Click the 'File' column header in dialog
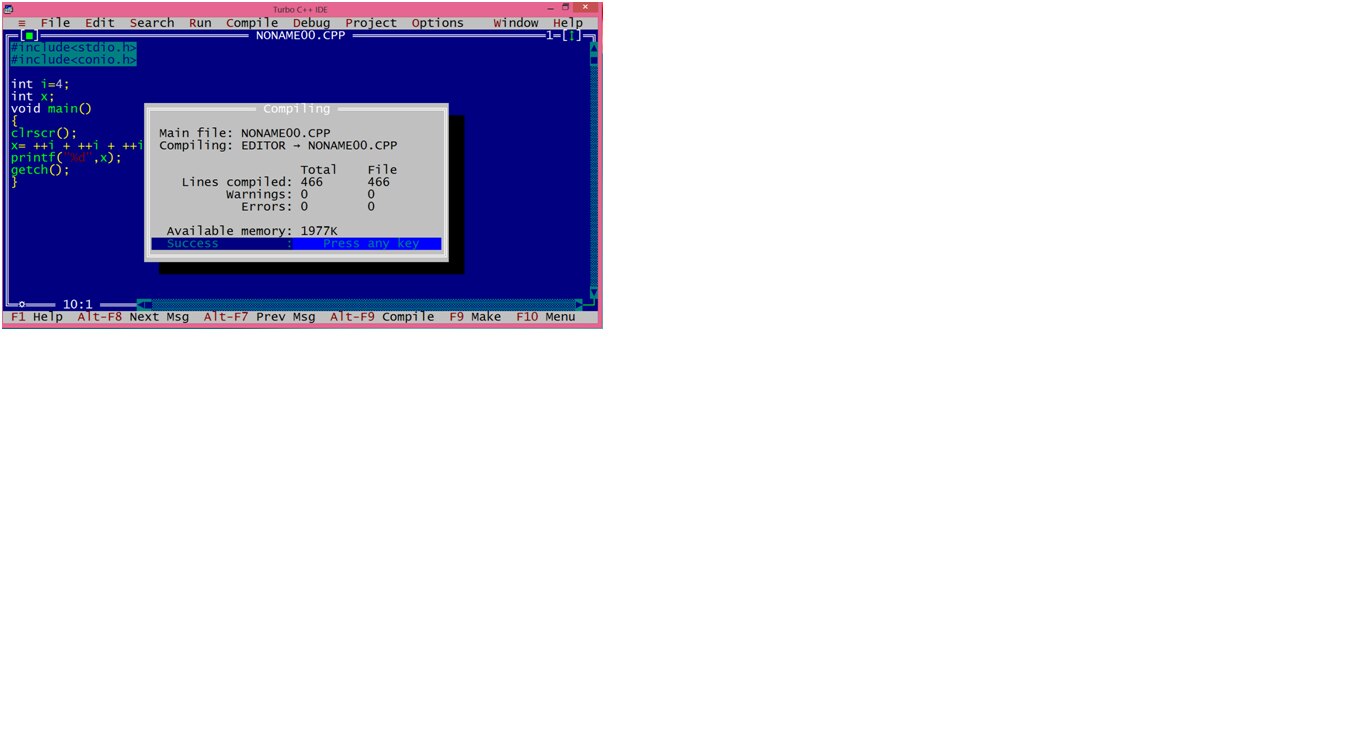The height and width of the screenshot is (736, 1352). [382, 170]
